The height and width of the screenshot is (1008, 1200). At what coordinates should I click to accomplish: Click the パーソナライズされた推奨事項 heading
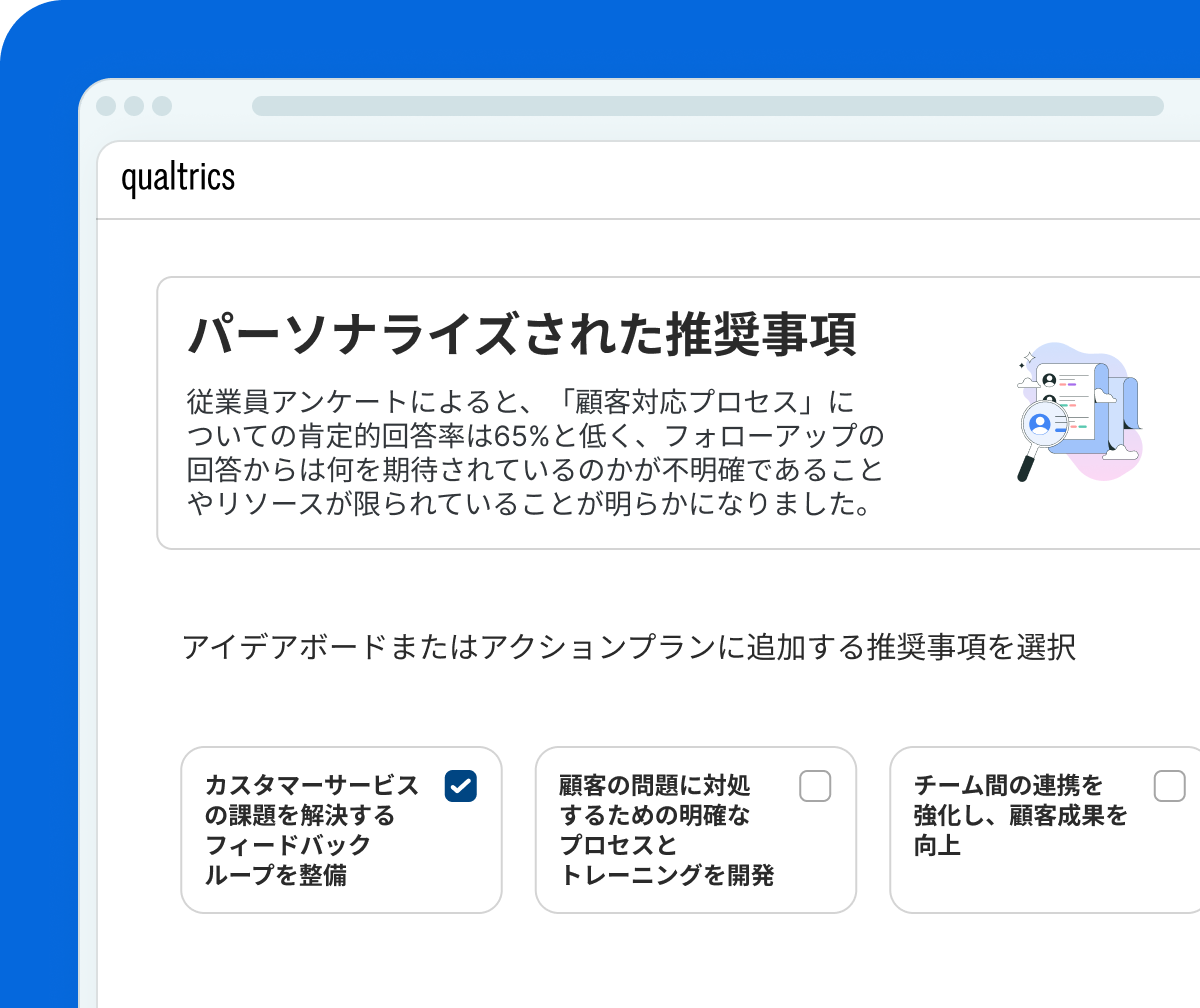point(522,335)
